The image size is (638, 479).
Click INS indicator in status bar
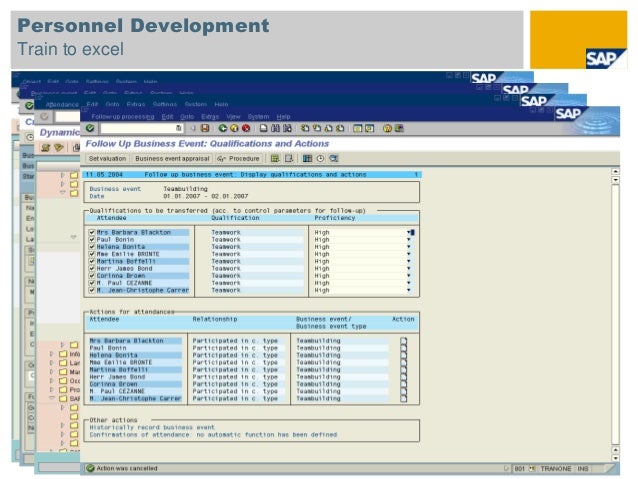click(x=583, y=468)
